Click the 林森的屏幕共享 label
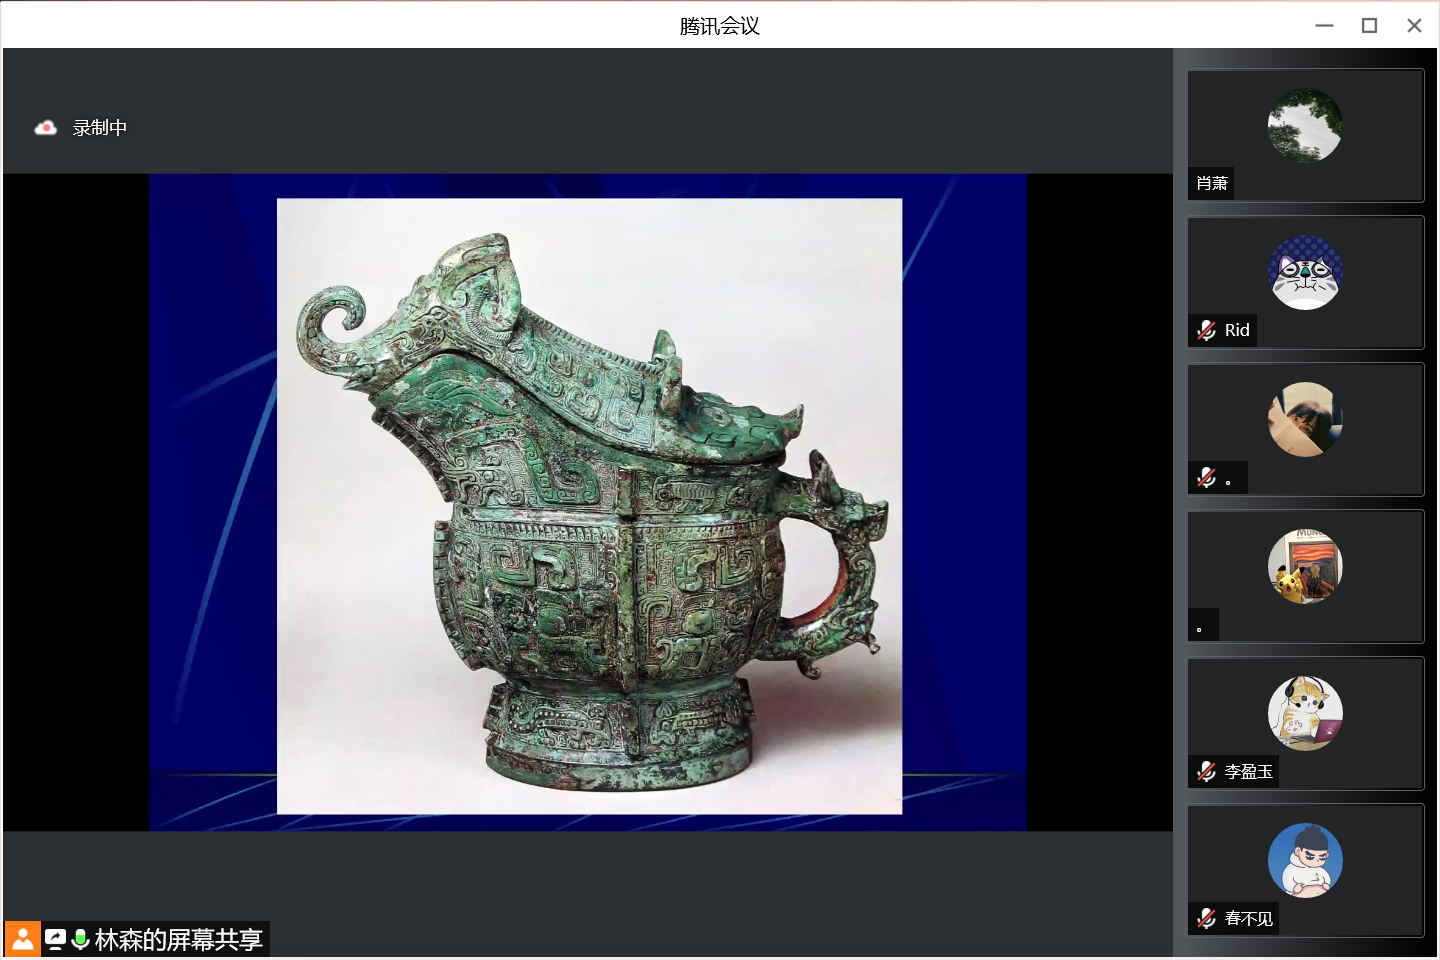1440x960 pixels. [178, 940]
